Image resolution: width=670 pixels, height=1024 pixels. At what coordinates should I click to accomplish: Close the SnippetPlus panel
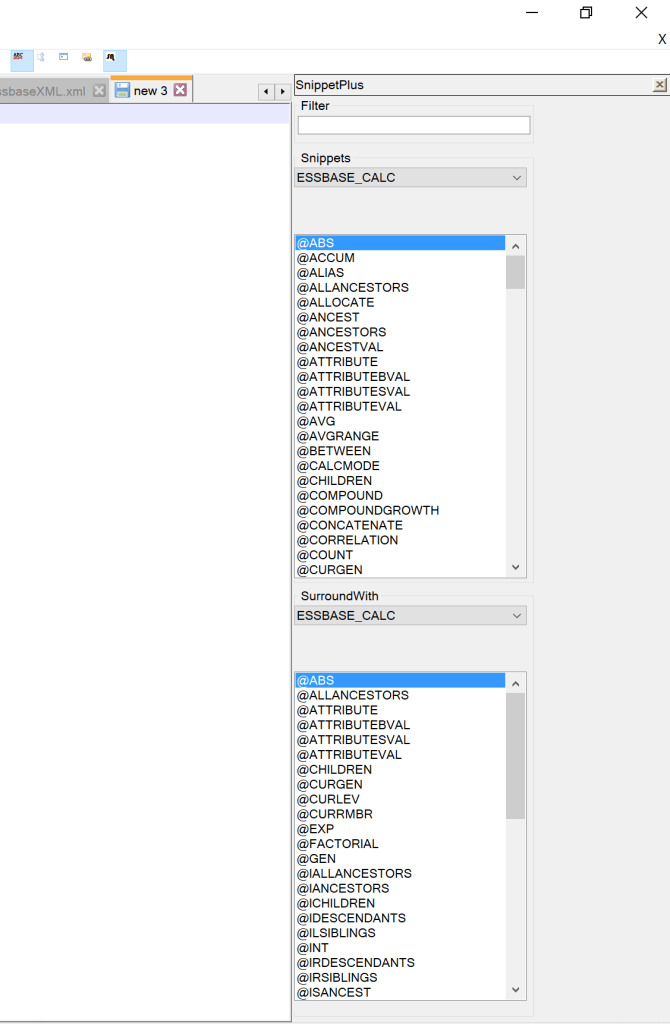[x=660, y=85]
